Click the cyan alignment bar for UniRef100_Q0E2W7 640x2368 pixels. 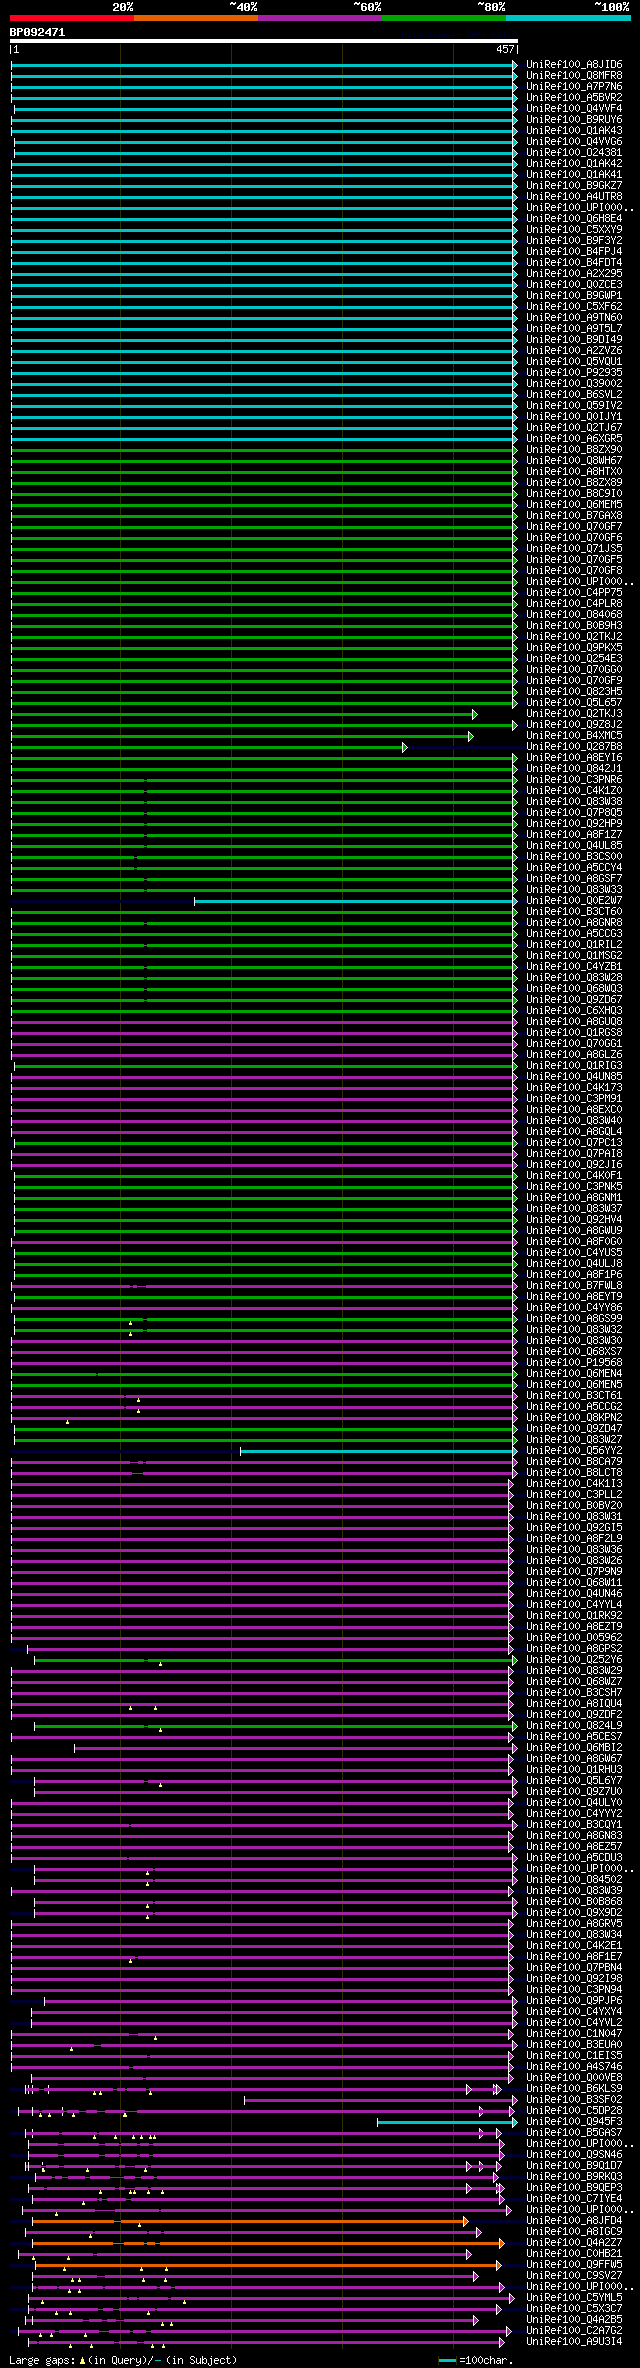pyautogui.click(x=355, y=901)
